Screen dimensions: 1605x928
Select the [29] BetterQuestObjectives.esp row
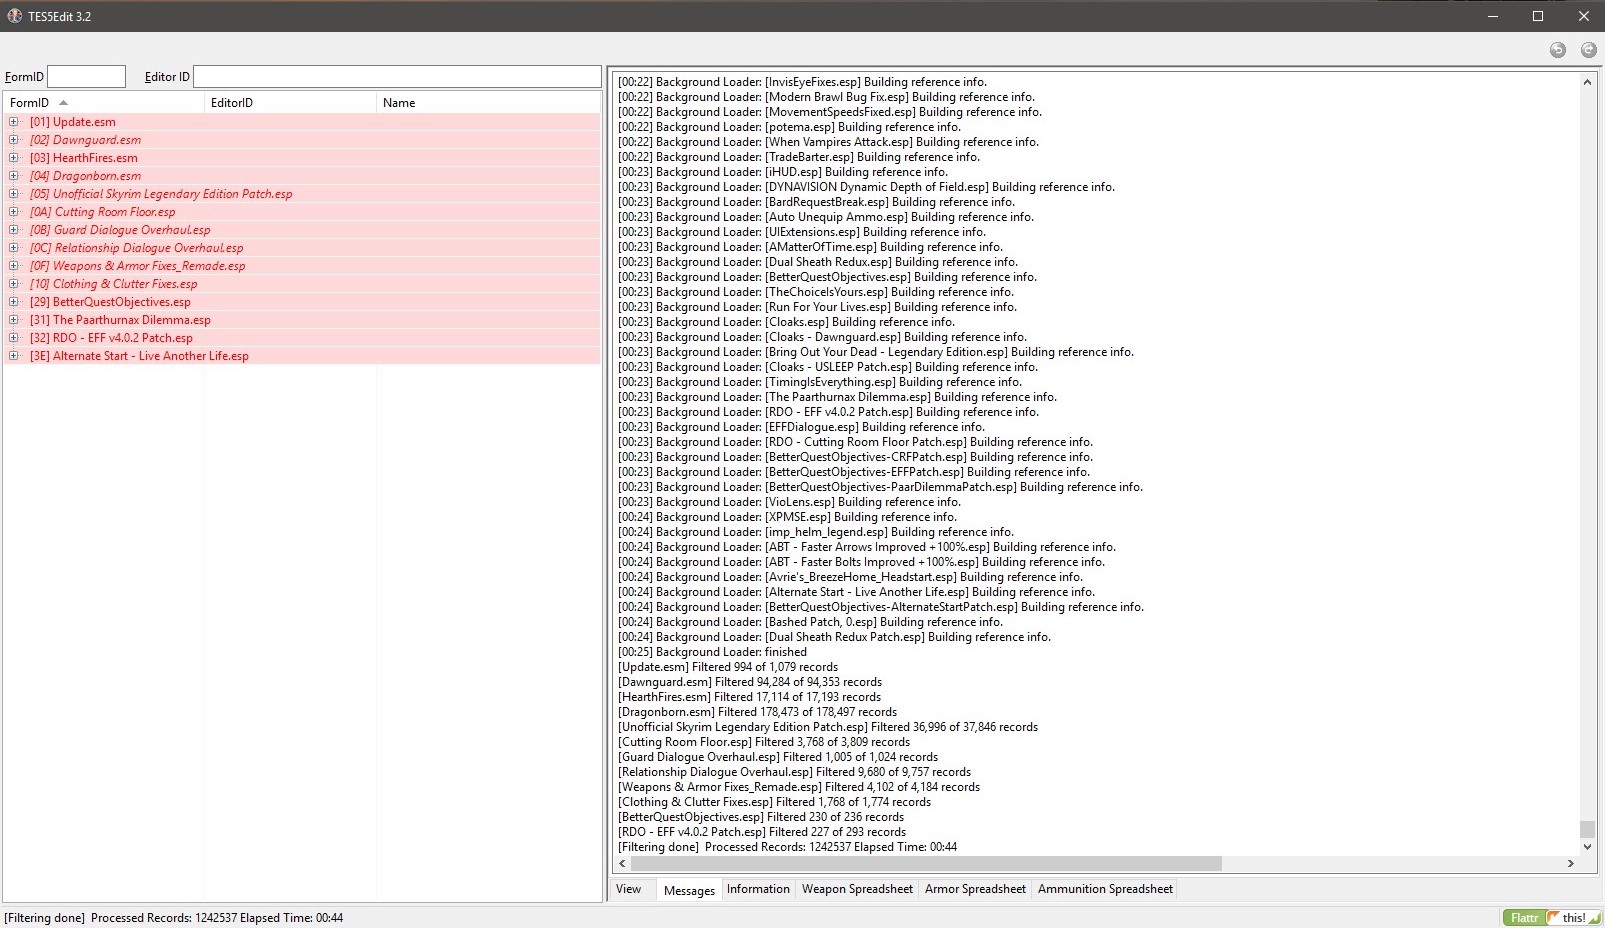click(x=302, y=302)
